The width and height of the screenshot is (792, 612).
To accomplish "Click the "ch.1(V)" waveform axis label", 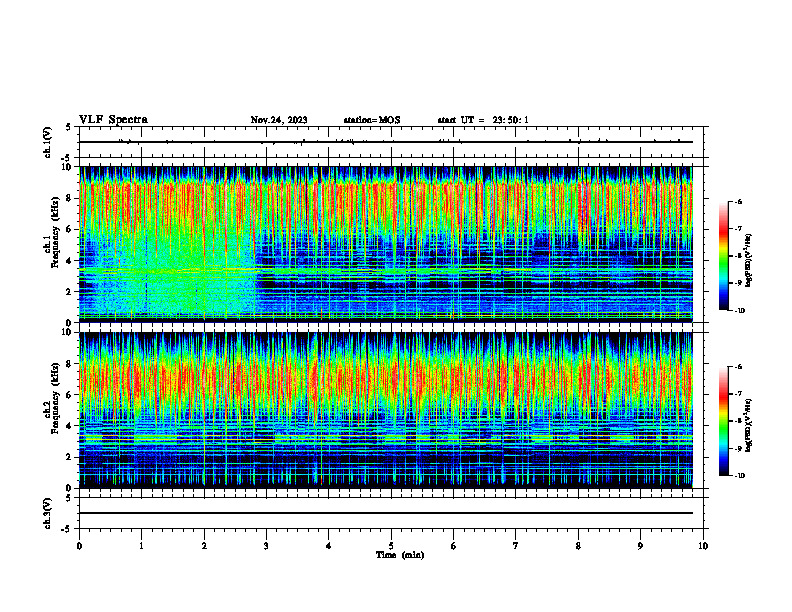I will click(x=47, y=142).
